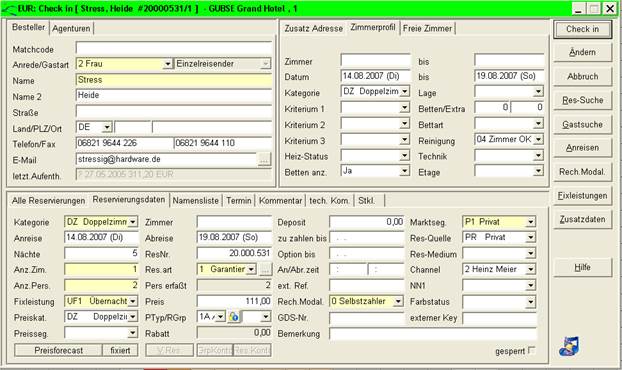Click the Fixleistungen button
This screenshot has width=622, height=370.
click(x=582, y=196)
